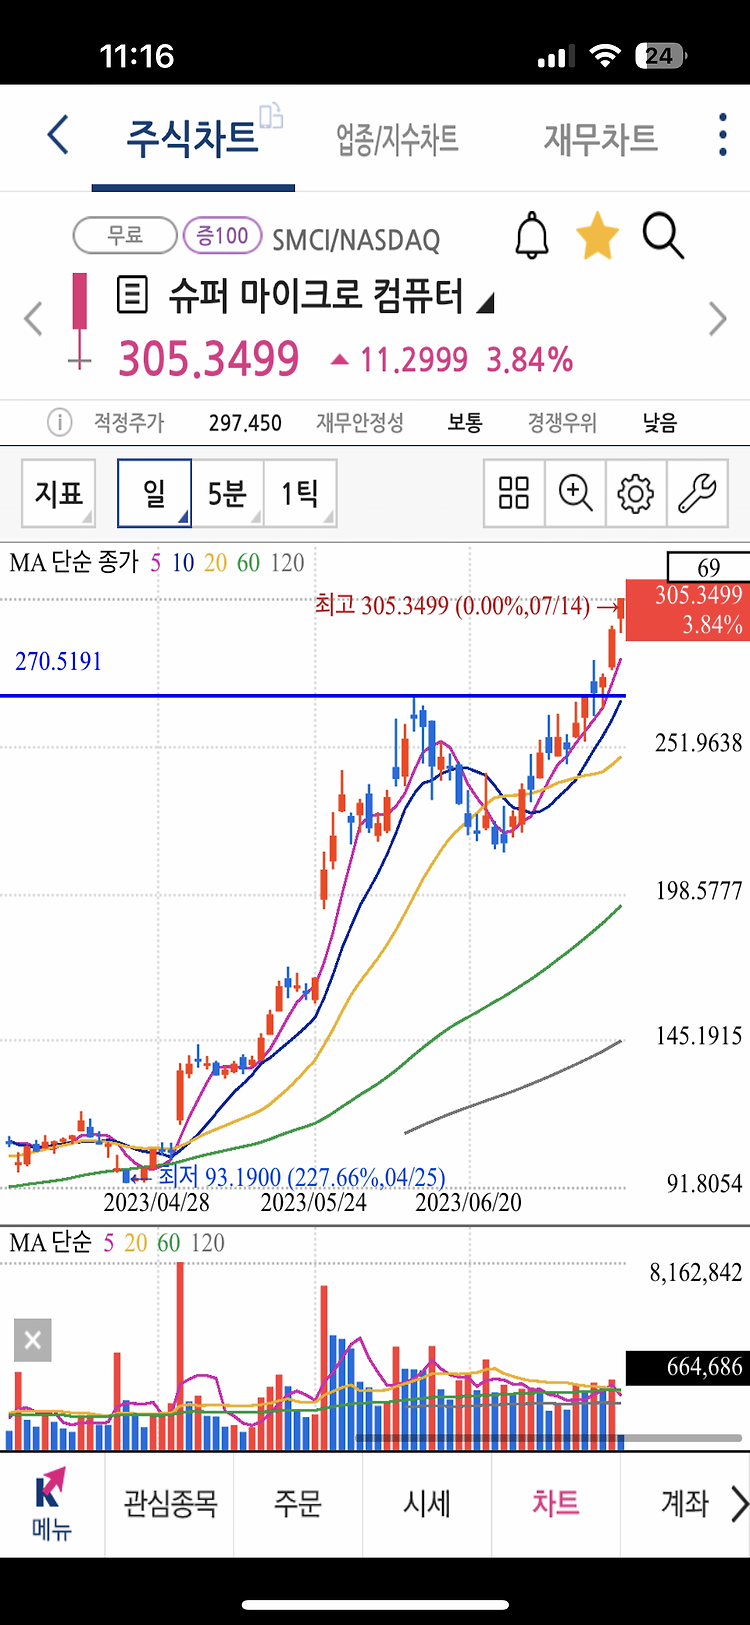Select the 일 daily period dropdown
The image size is (750, 1625).
pyautogui.click(x=154, y=493)
